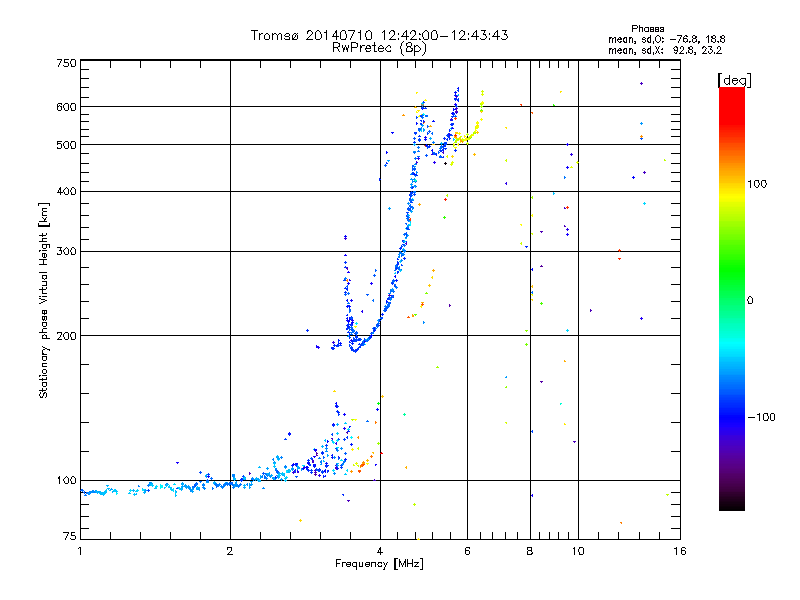Click the colorbar label "0"
Screen dimensions: 800x600
(x=749, y=301)
